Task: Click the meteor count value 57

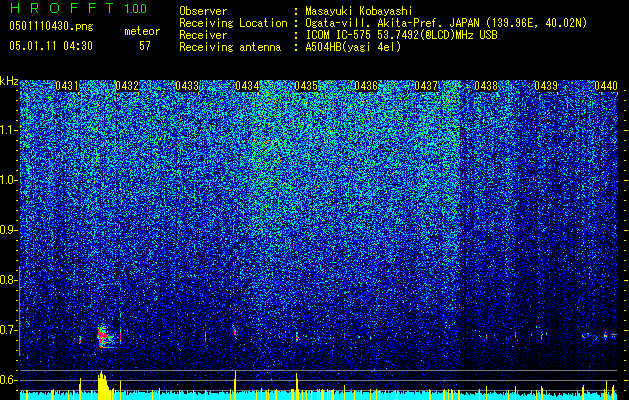Action: [145, 46]
